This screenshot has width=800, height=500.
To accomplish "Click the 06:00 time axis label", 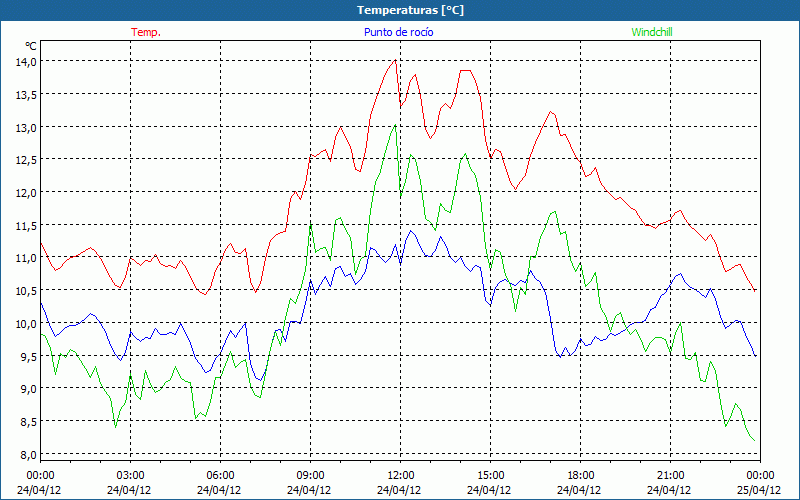I will [220, 476].
